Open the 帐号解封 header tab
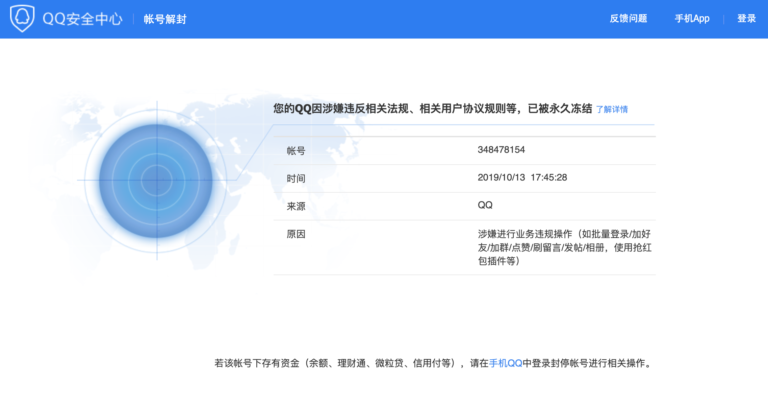 [165, 19]
